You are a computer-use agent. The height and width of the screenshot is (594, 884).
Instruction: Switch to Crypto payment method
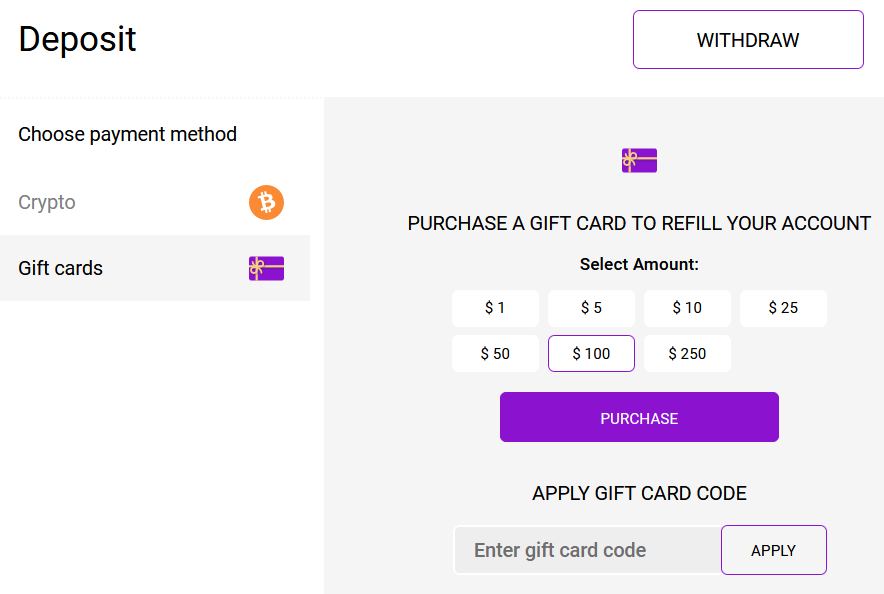(x=47, y=203)
